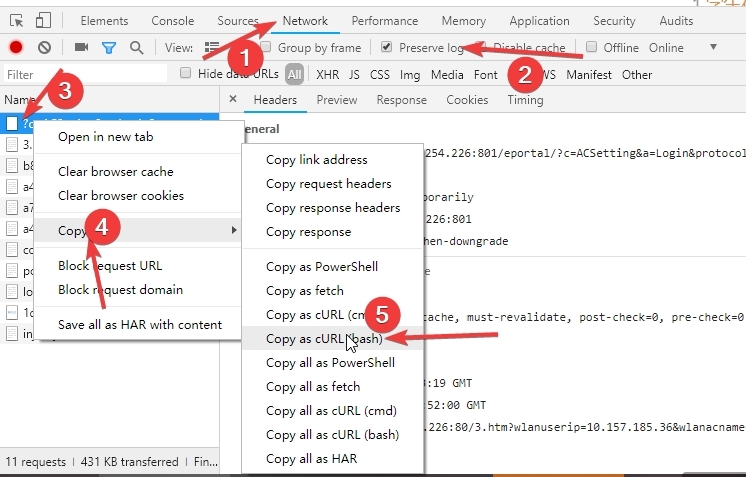Viewport: 746px width, 477px height.
Task: Filter requests by Manifest
Action: (589, 75)
